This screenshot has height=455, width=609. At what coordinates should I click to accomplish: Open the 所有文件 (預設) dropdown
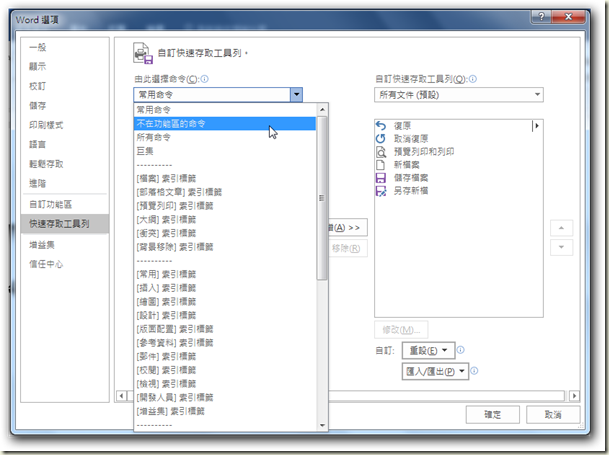point(459,95)
